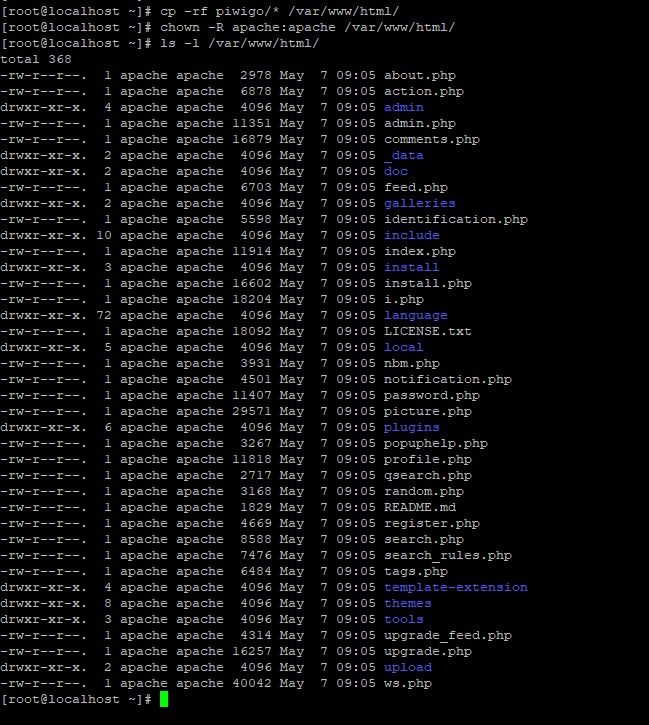Select the blue install directory name
The image size is (649, 725).
[x=411, y=267]
